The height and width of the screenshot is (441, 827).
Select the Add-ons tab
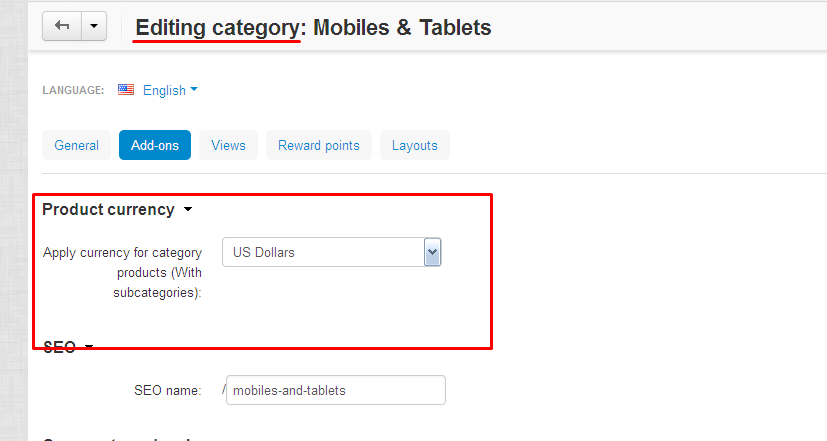[x=155, y=145]
